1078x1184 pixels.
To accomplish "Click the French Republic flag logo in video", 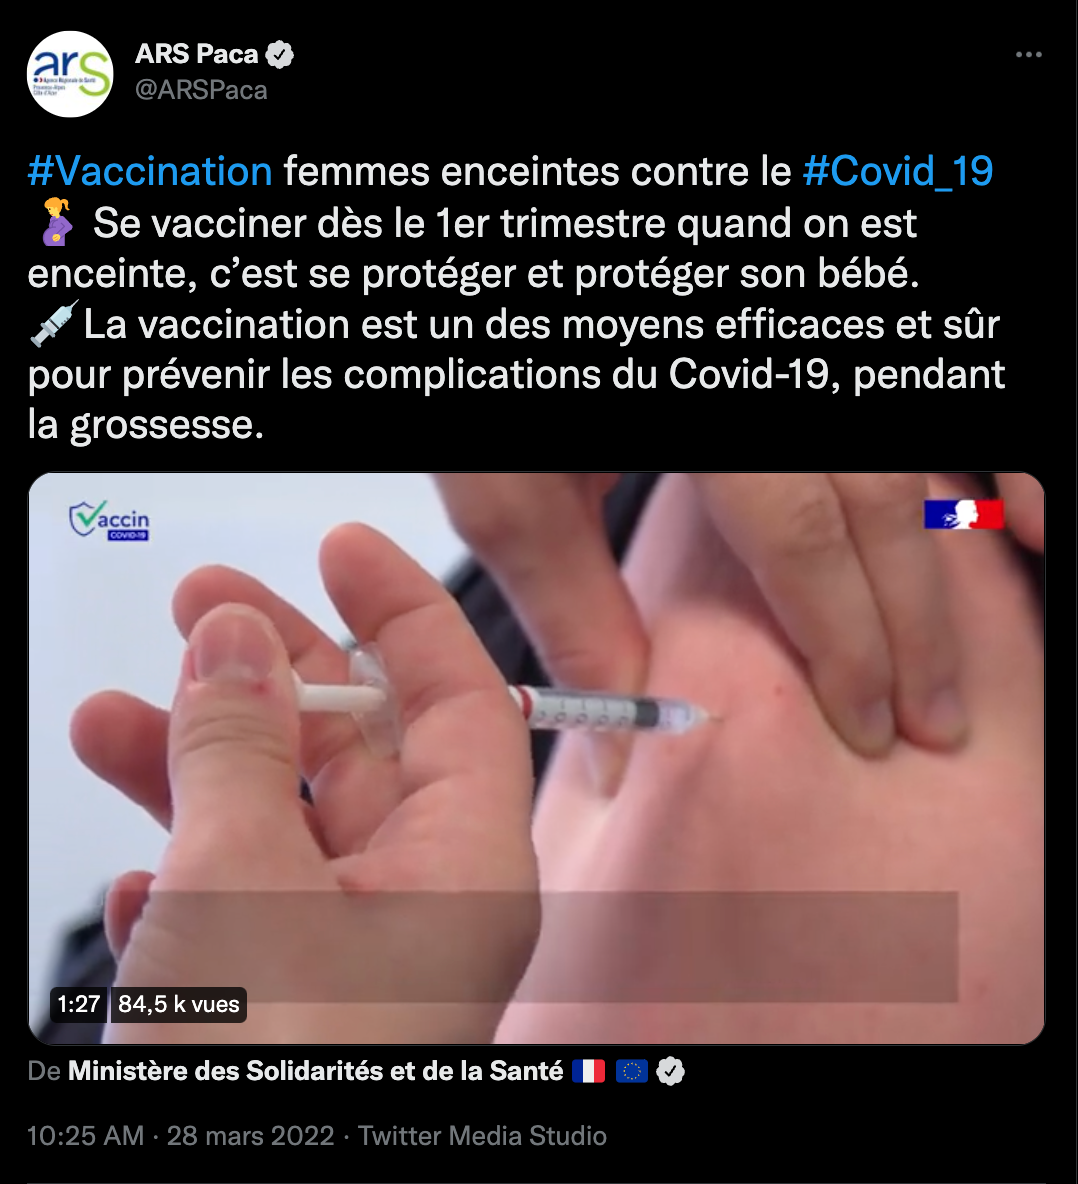I will point(963,513).
